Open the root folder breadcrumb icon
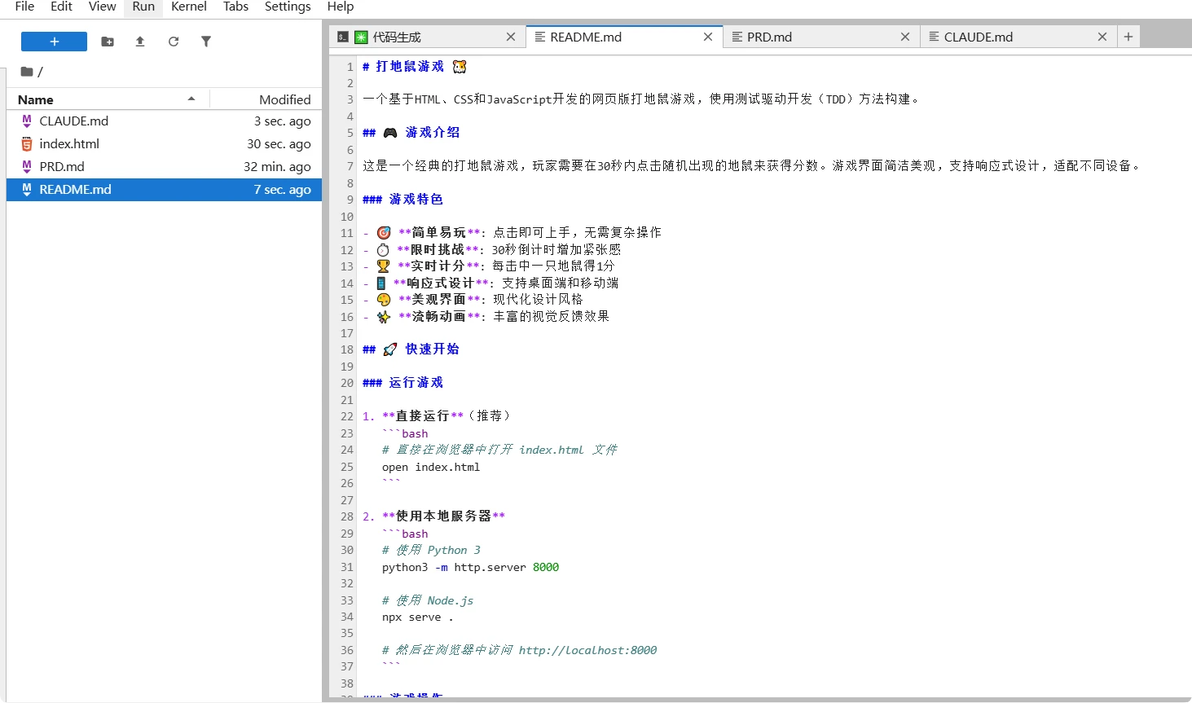1192x703 pixels. (27, 71)
